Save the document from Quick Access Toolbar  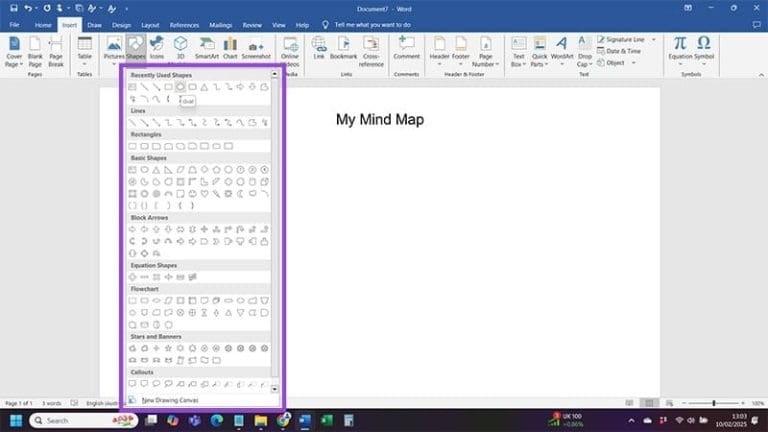point(14,8)
